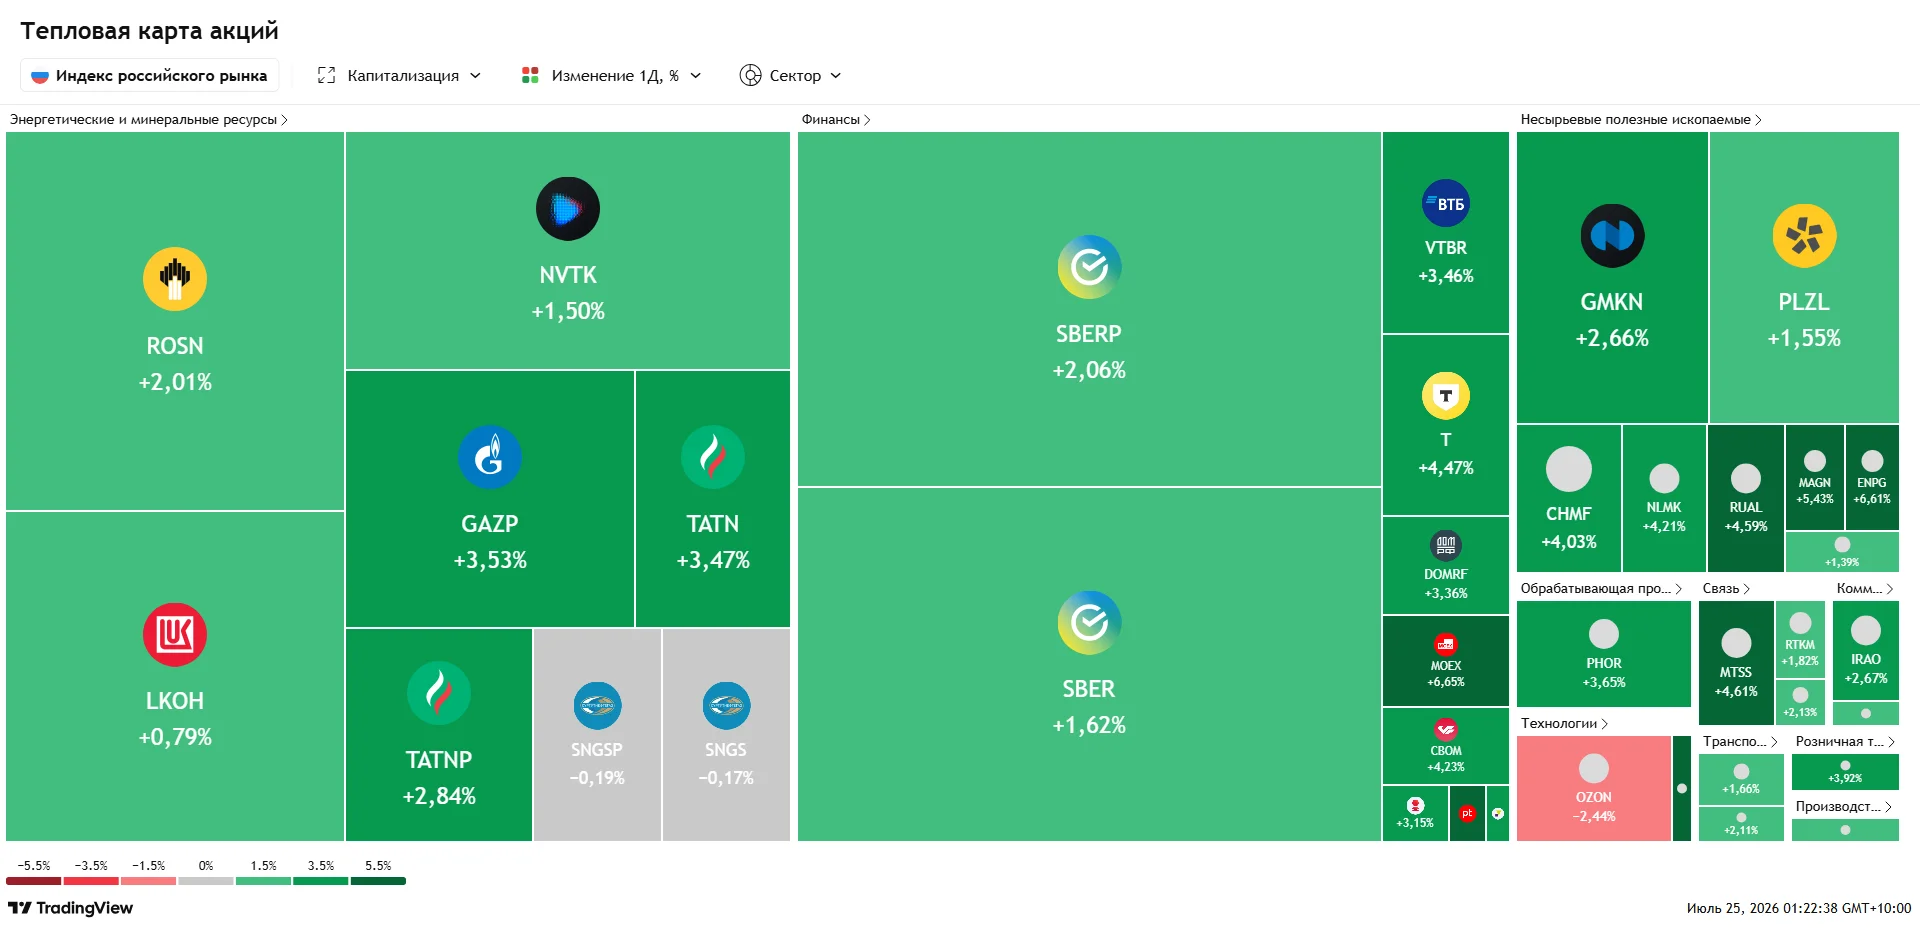Expand the Энергетические и минеральные ресурсы sector

tap(149, 119)
